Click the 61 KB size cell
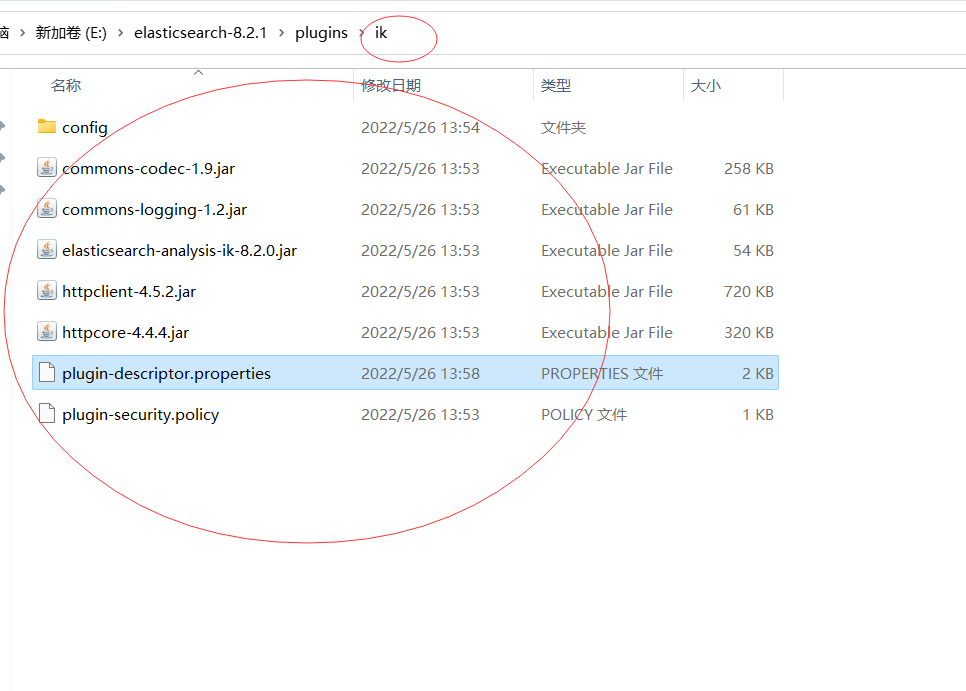 (x=753, y=209)
